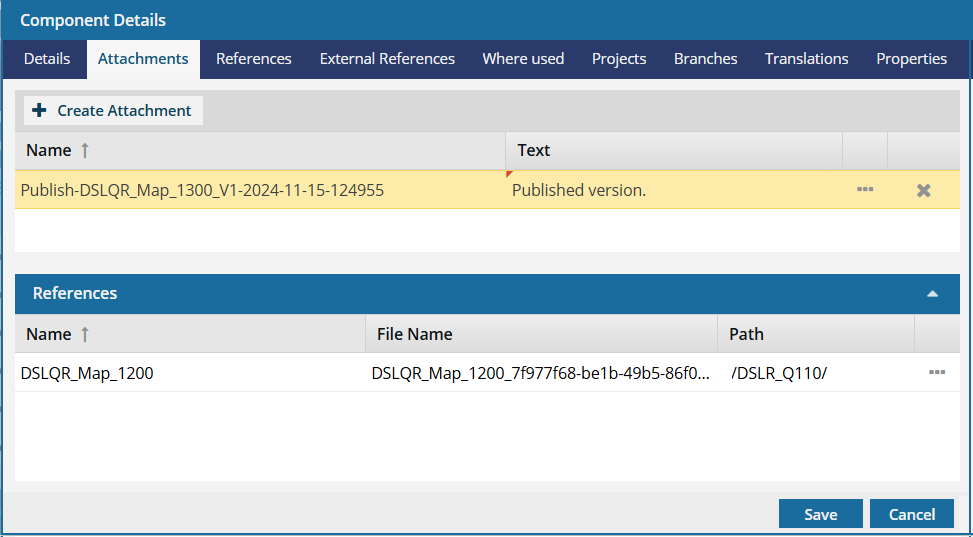Select the Projects tab

pos(619,59)
